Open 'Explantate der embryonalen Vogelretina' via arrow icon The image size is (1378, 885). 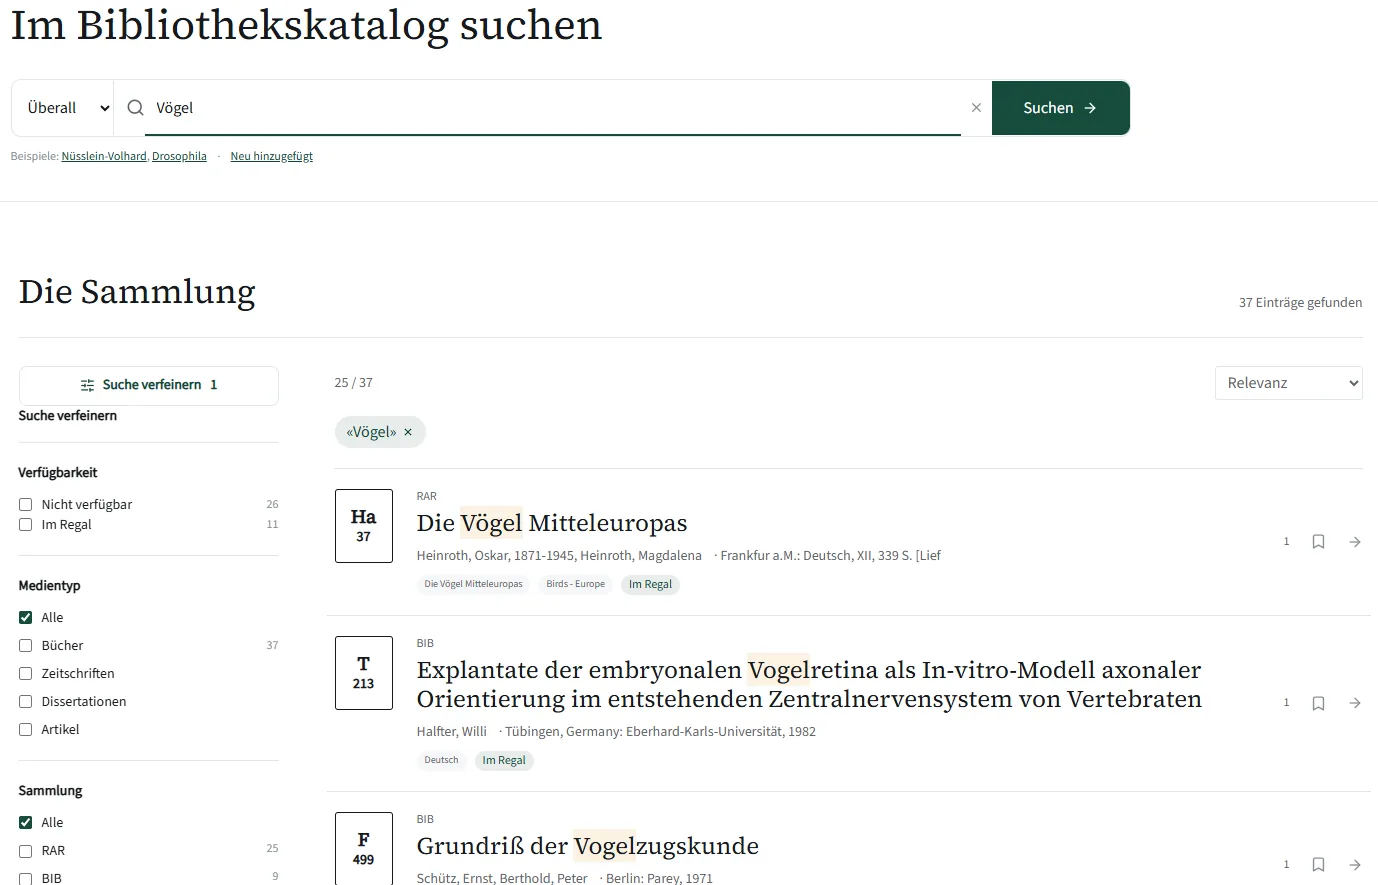(1355, 703)
